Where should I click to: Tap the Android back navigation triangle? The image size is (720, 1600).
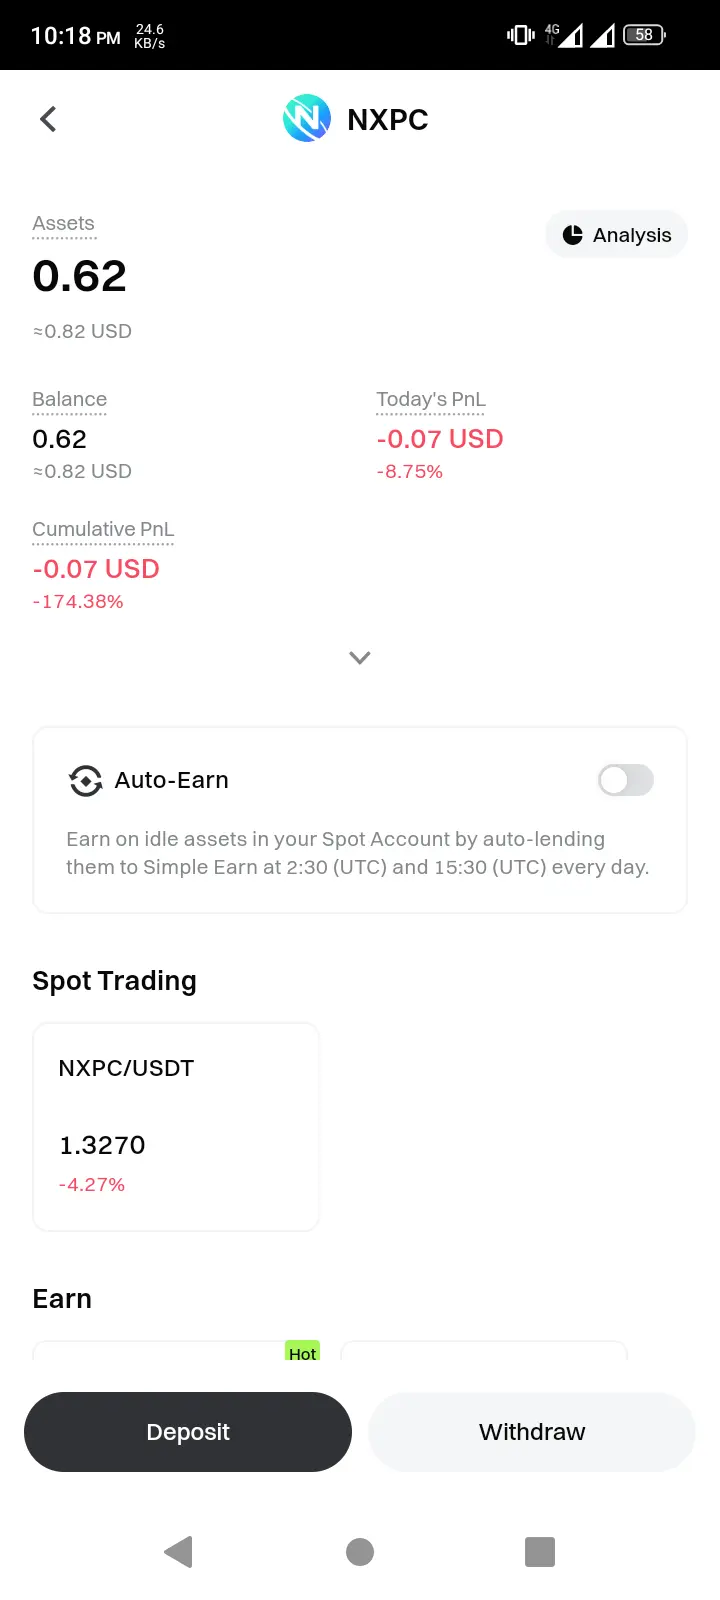pyautogui.click(x=178, y=1552)
